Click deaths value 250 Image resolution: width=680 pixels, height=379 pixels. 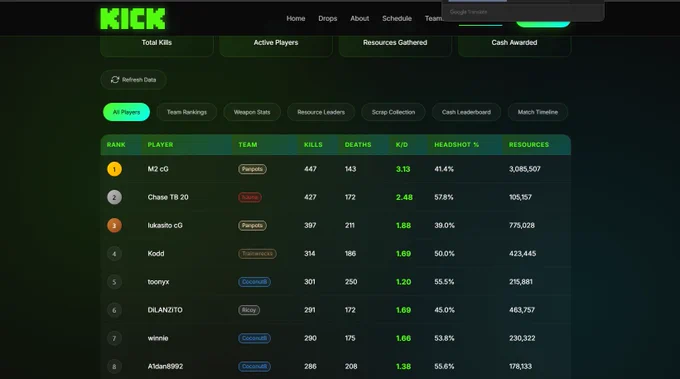tap(351, 282)
